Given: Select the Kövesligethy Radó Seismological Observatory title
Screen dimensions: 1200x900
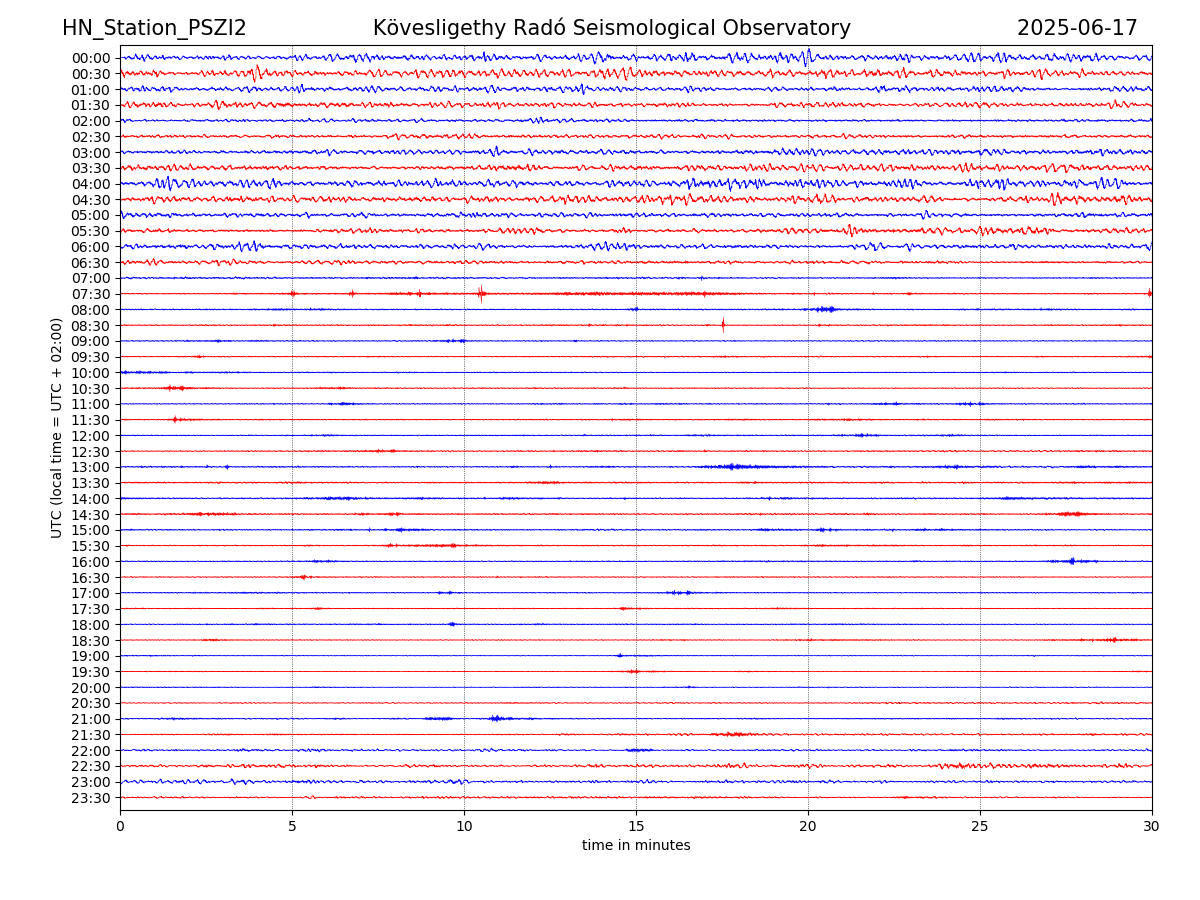Looking at the screenshot, I should [x=611, y=29].
